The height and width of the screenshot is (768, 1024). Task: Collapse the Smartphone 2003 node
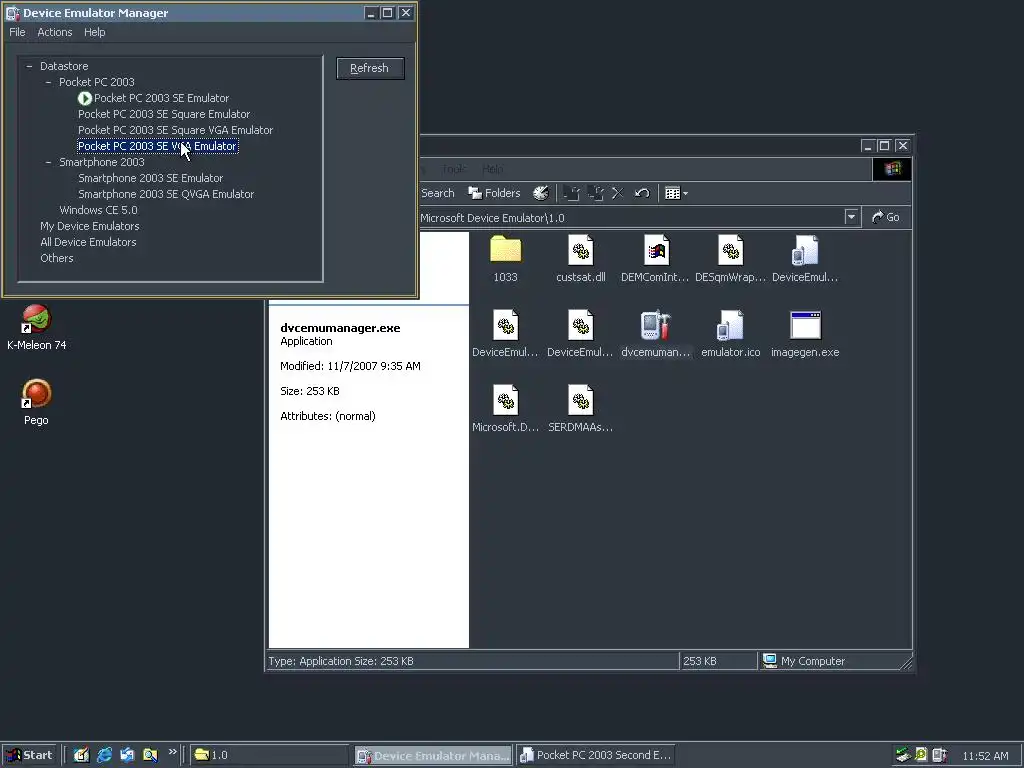pyautogui.click(x=48, y=162)
